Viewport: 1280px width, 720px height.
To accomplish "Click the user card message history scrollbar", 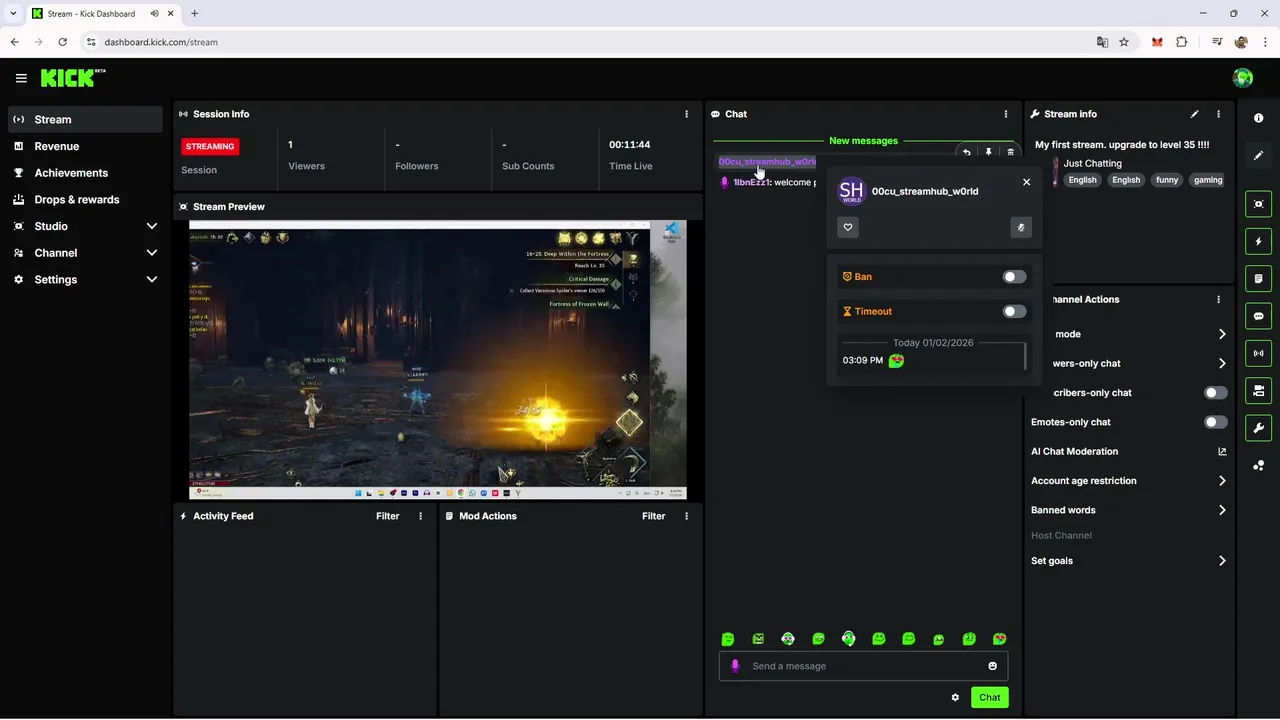I will click(1025, 356).
